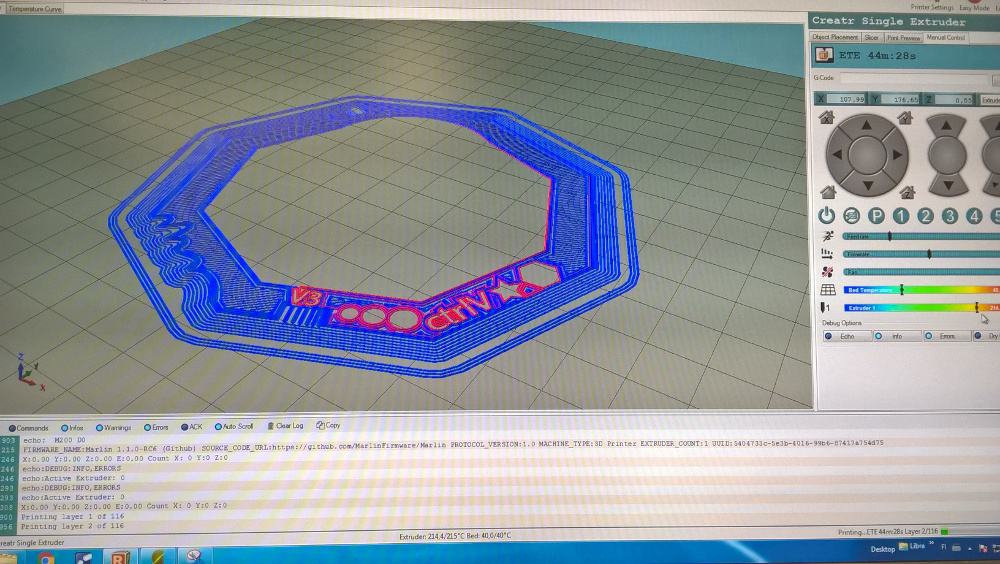
Task: Run script button 2
Action: [x=925, y=216]
